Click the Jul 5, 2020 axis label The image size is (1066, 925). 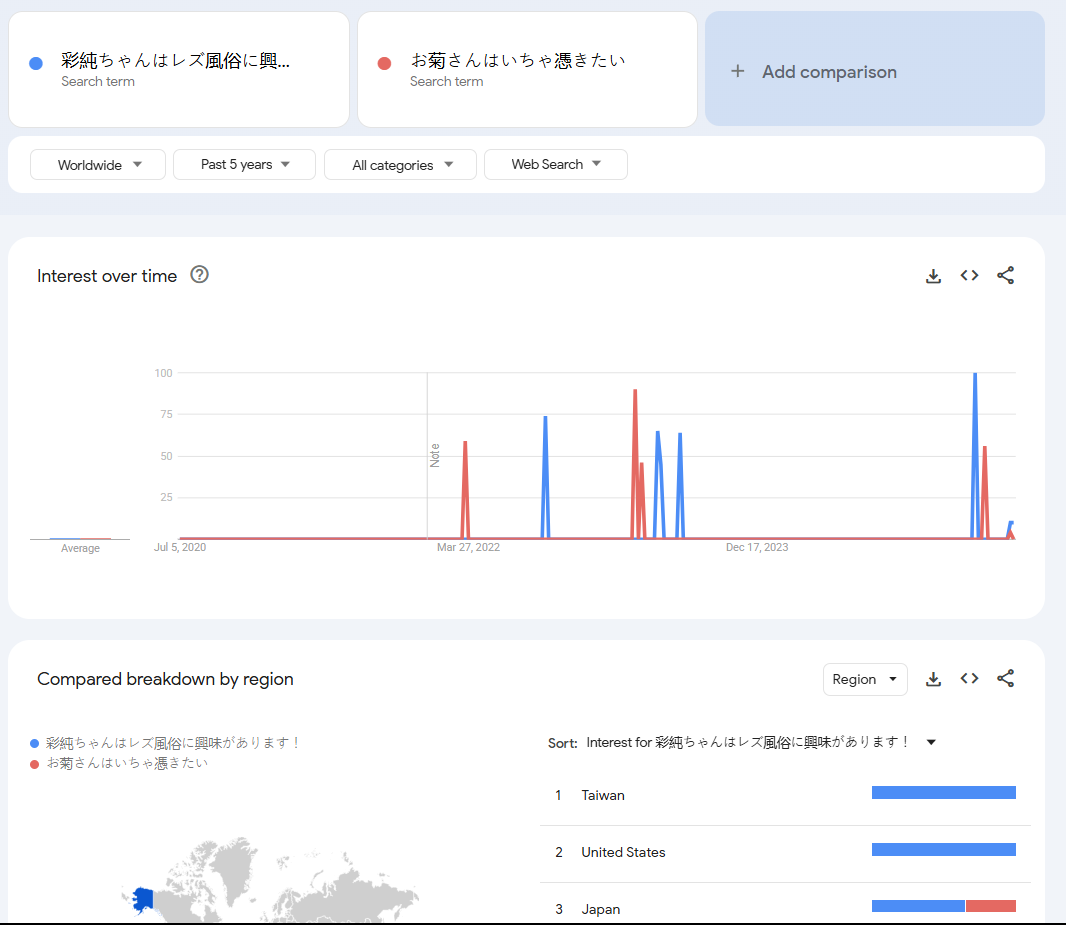[179, 547]
